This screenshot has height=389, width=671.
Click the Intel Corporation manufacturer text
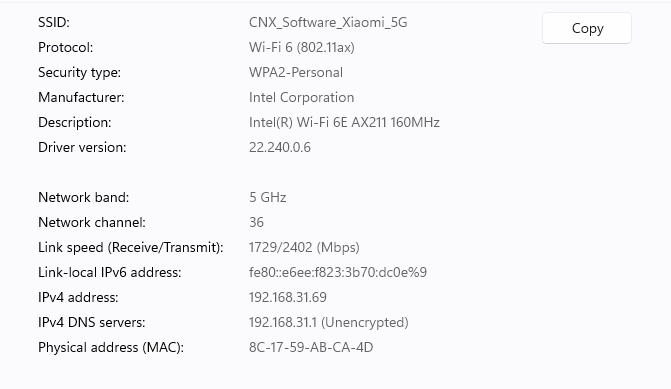[x=301, y=97]
